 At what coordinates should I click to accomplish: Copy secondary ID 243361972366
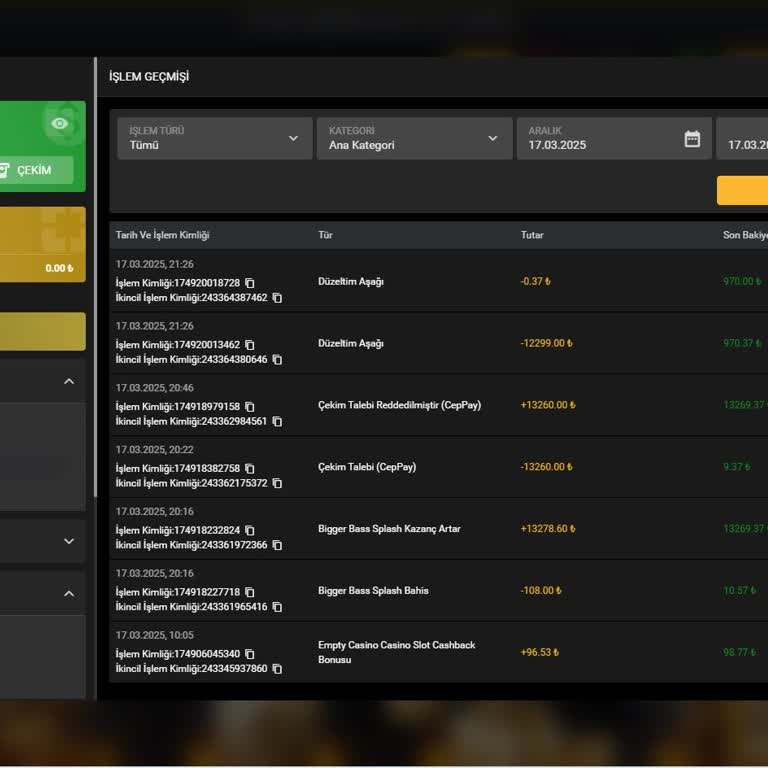click(x=277, y=546)
